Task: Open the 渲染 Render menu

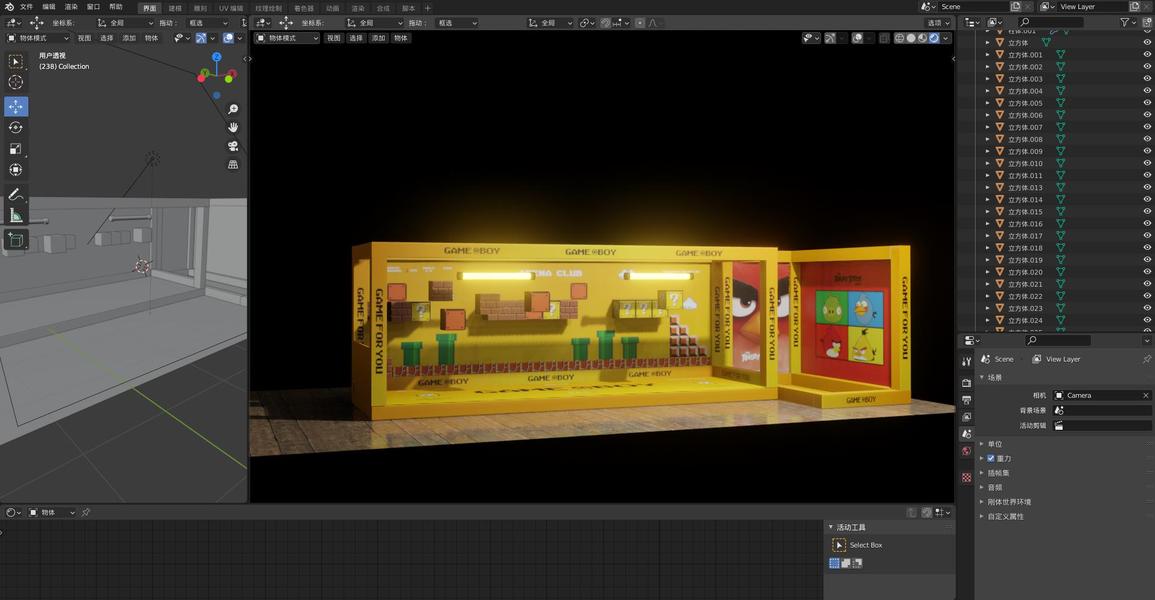Action: coord(71,7)
